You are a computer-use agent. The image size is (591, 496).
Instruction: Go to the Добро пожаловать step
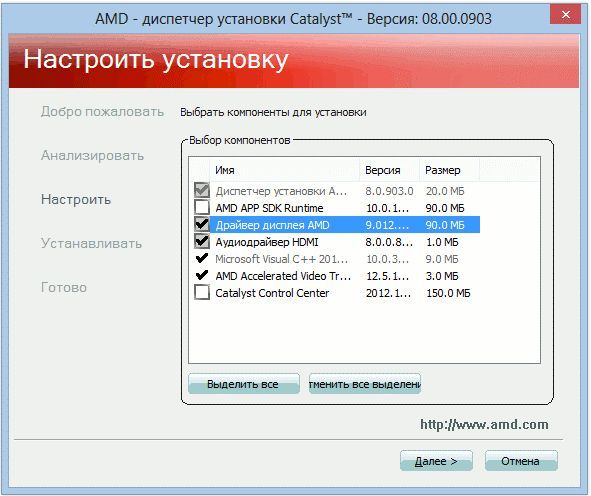pyautogui.click(x=103, y=112)
